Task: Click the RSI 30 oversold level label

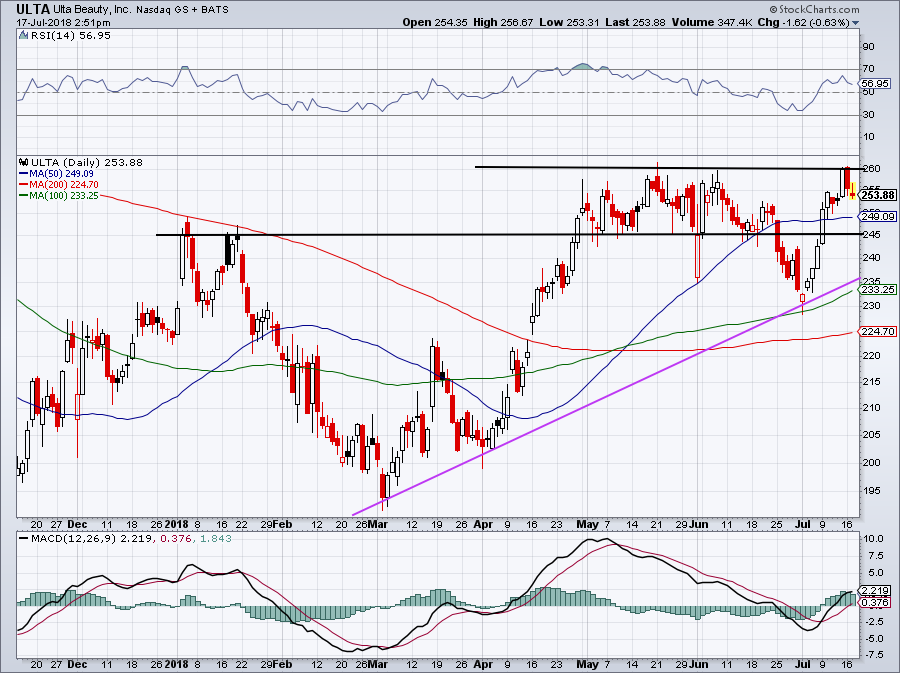Action: (x=868, y=115)
